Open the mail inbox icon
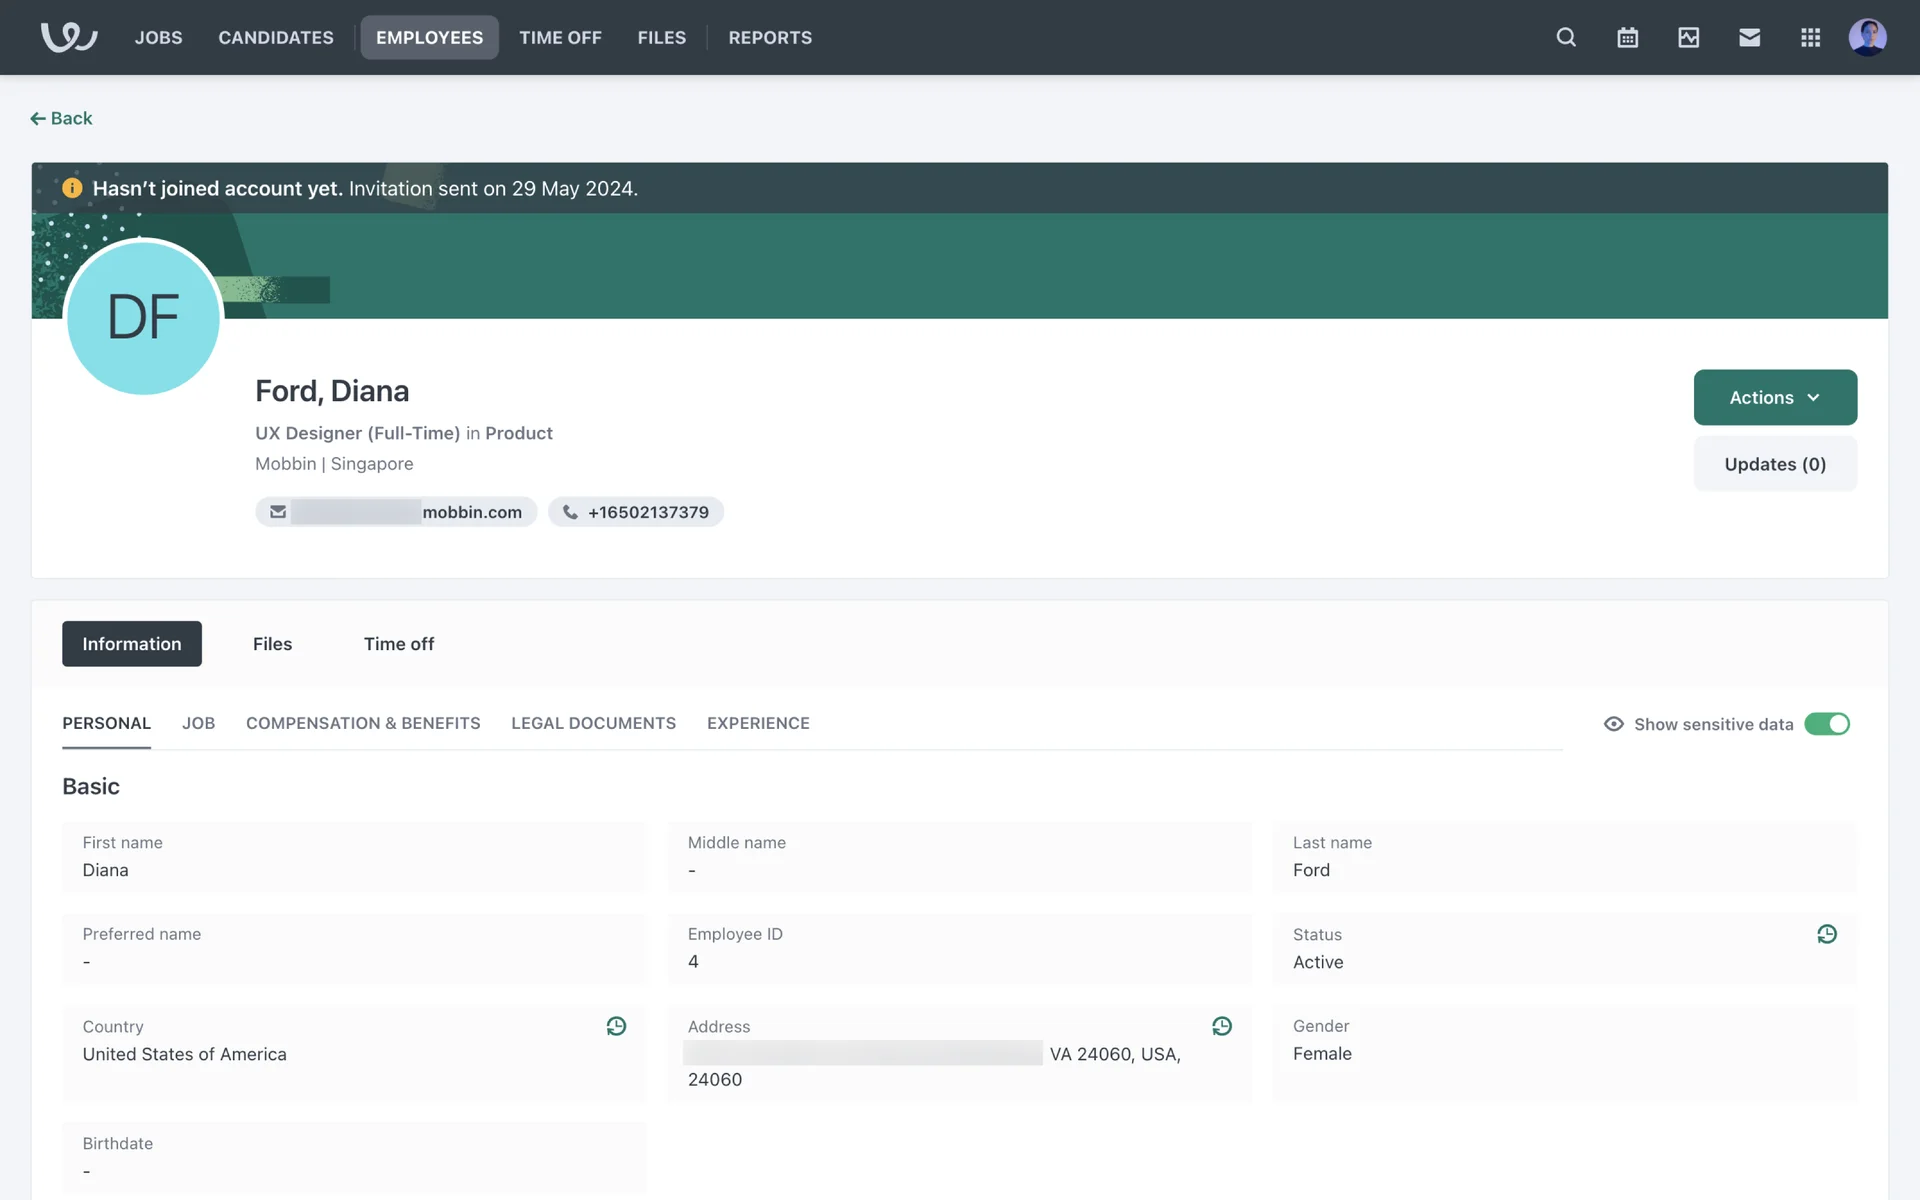1920x1200 pixels. [x=1749, y=37]
